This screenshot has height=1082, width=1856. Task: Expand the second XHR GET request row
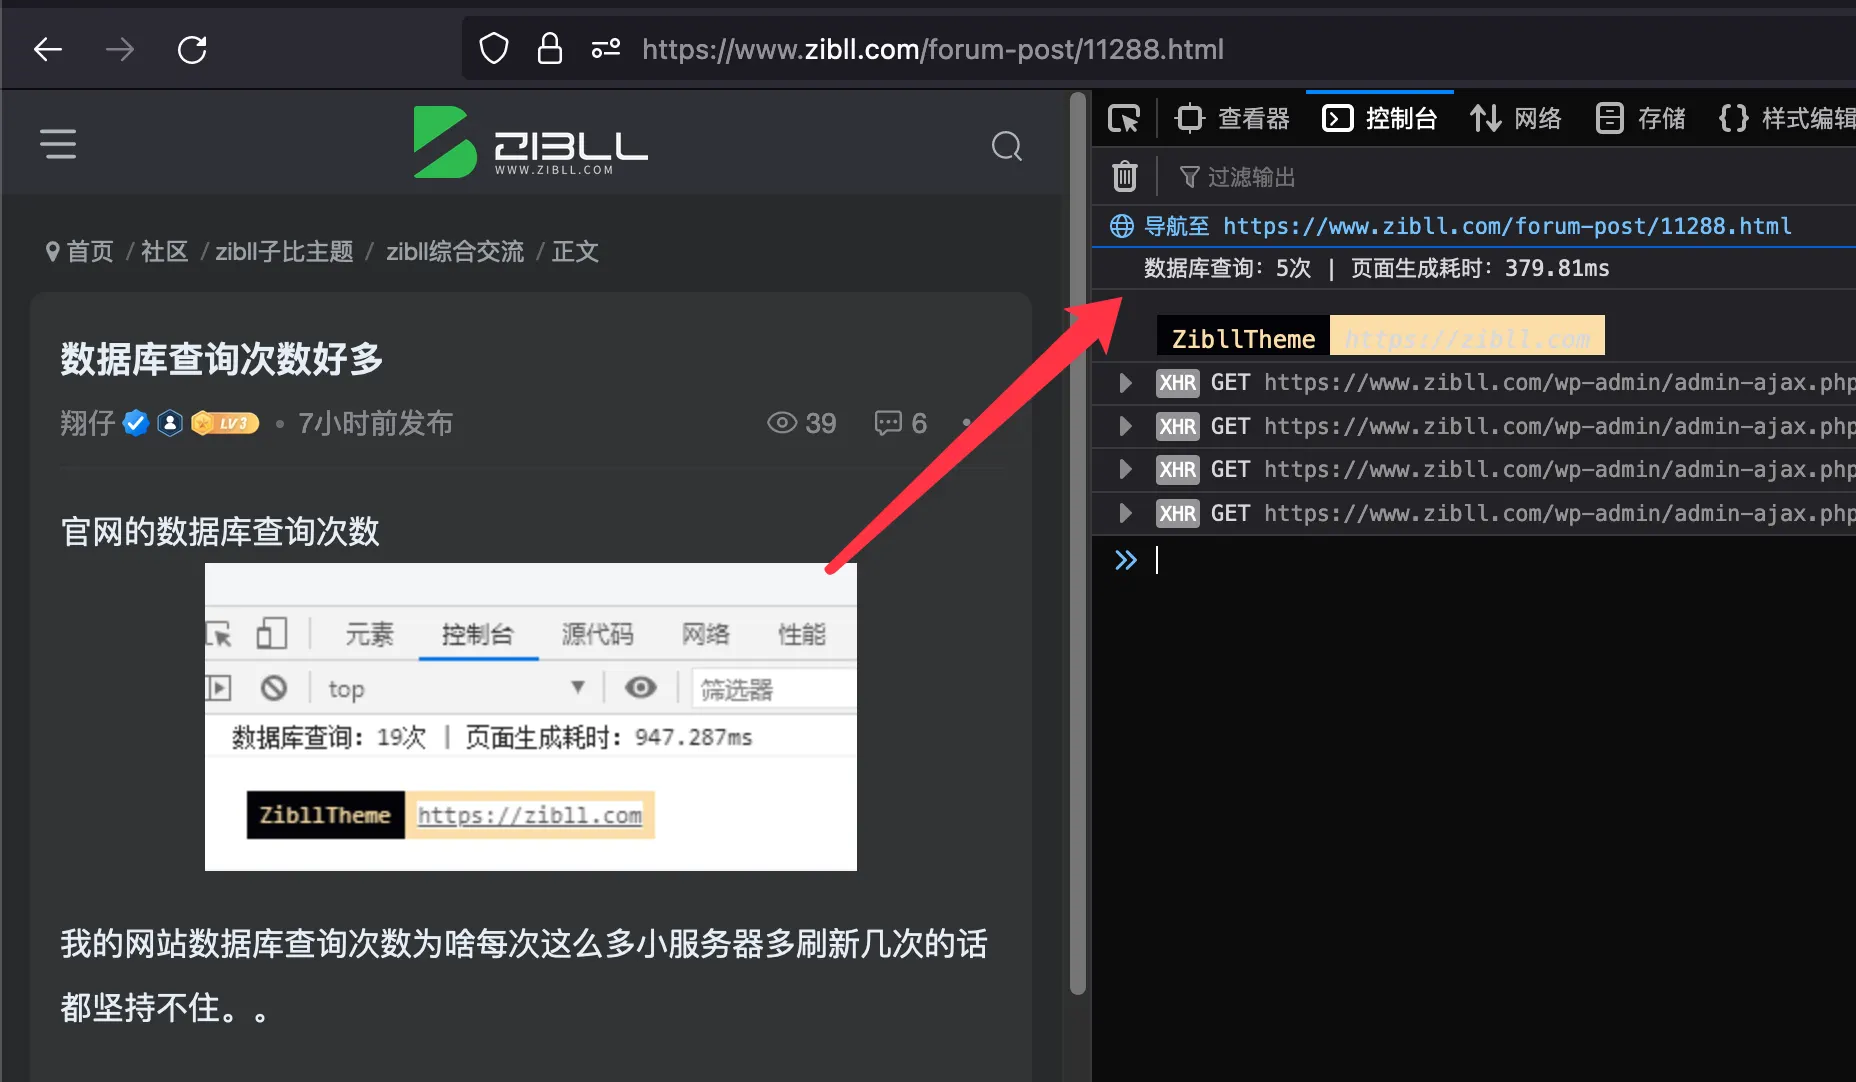click(x=1125, y=426)
